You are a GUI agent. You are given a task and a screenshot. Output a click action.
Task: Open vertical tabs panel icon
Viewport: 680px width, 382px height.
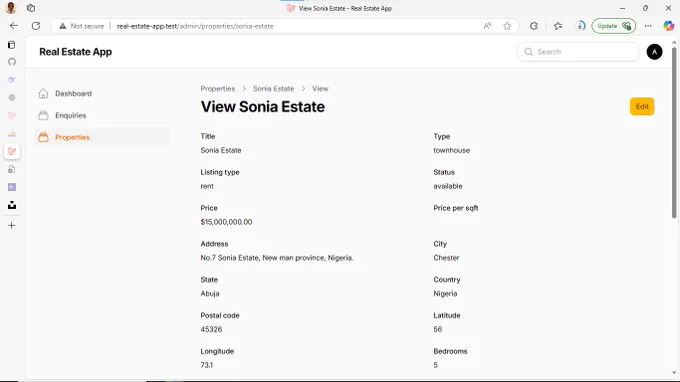point(12,45)
